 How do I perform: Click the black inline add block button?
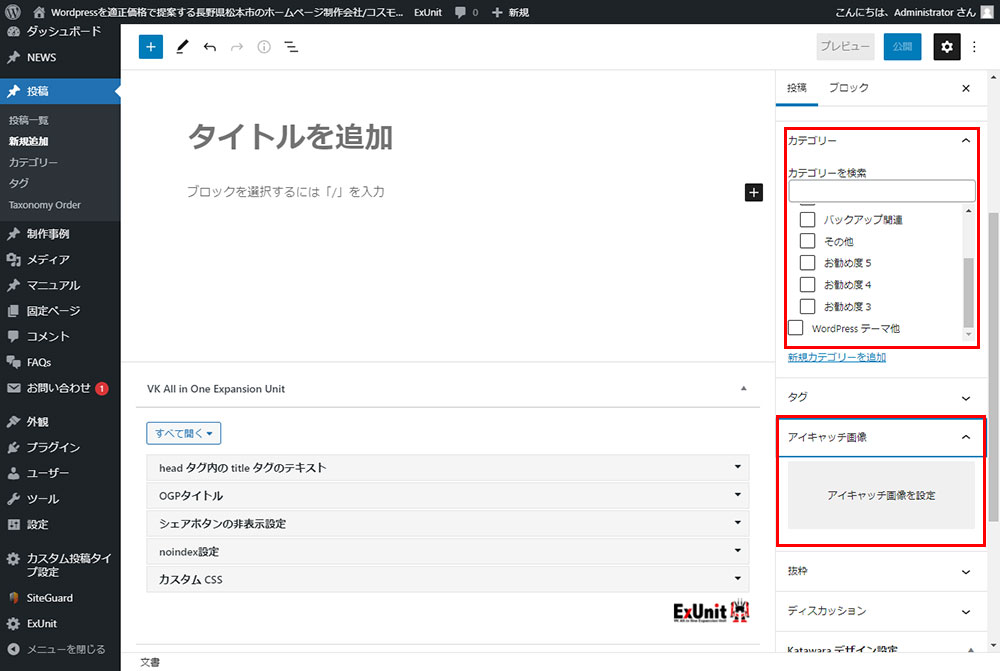tap(754, 192)
